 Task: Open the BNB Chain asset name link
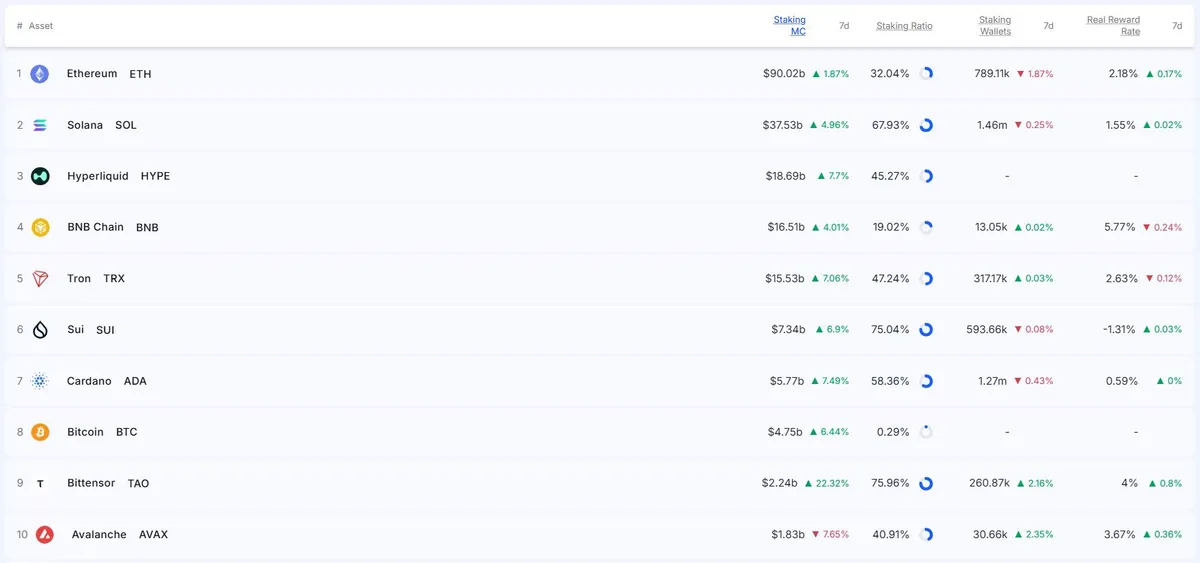tap(95, 227)
